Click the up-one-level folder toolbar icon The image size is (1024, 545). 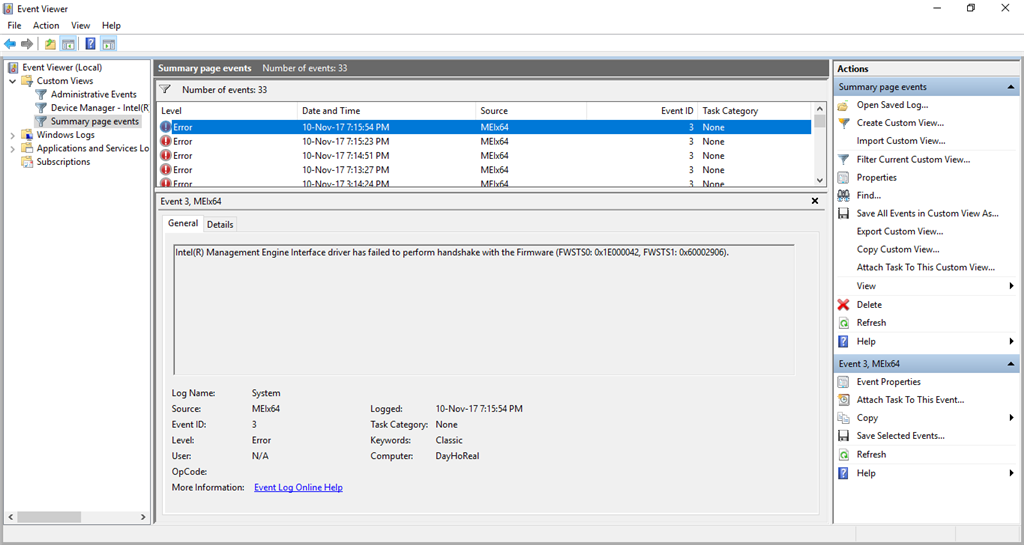[50, 44]
